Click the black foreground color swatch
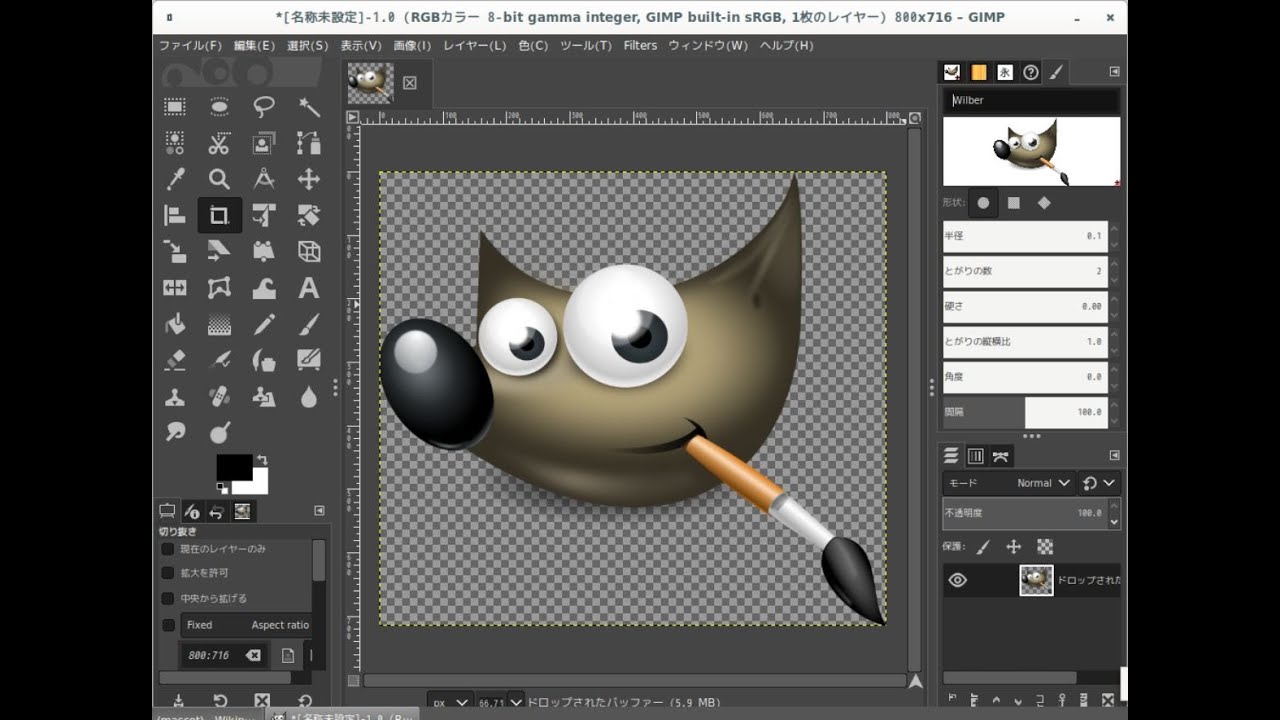This screenshot has height=720, width=1280. tap(233, 467)
